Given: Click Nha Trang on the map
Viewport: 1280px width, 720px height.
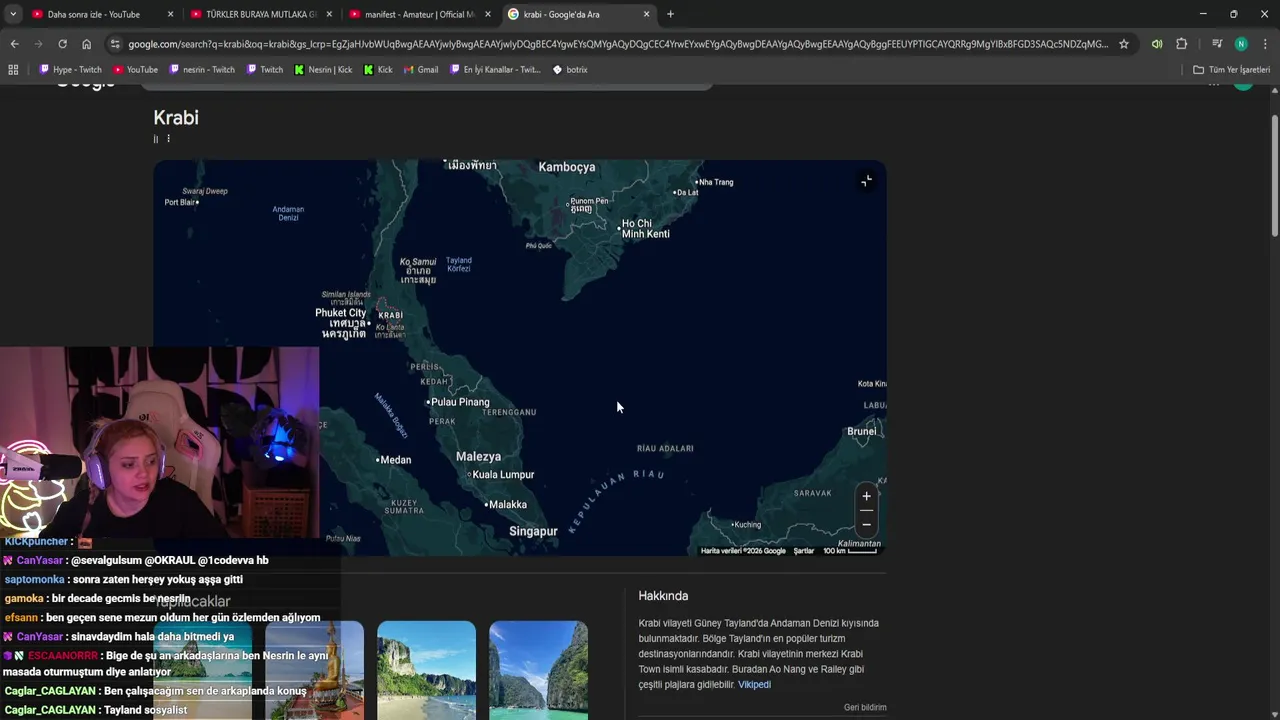Looking at the screenshot, I should pos(715,182).
